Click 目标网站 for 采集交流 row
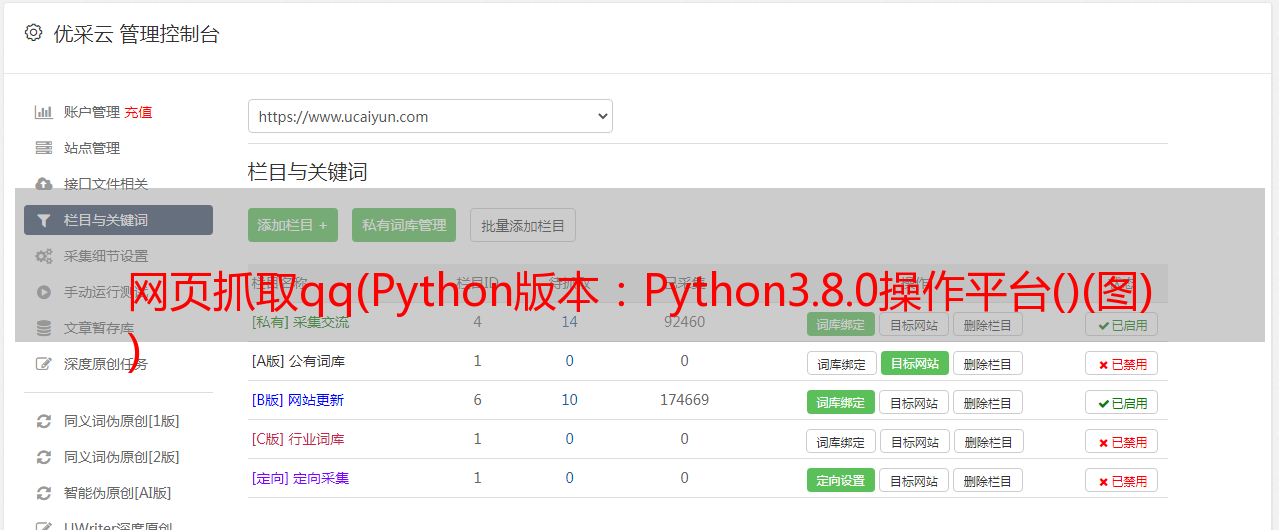 tap(914, 324)
